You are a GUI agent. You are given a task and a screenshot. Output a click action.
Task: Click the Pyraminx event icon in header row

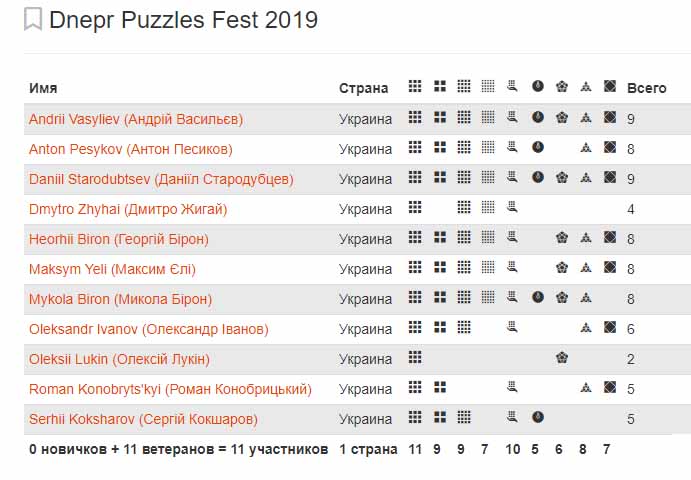(x=586, y=86)
